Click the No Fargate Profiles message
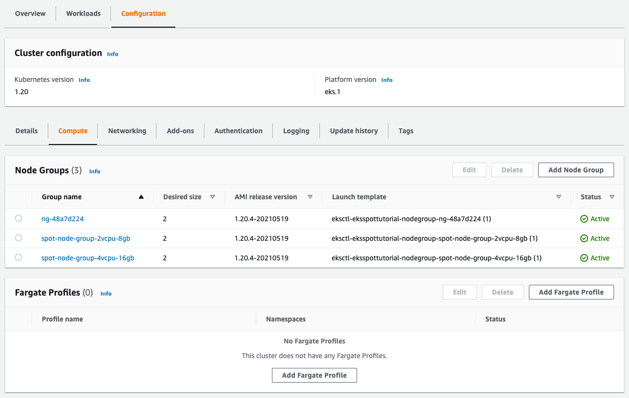This screenshot has height=398, width=629. click(314, 341)
